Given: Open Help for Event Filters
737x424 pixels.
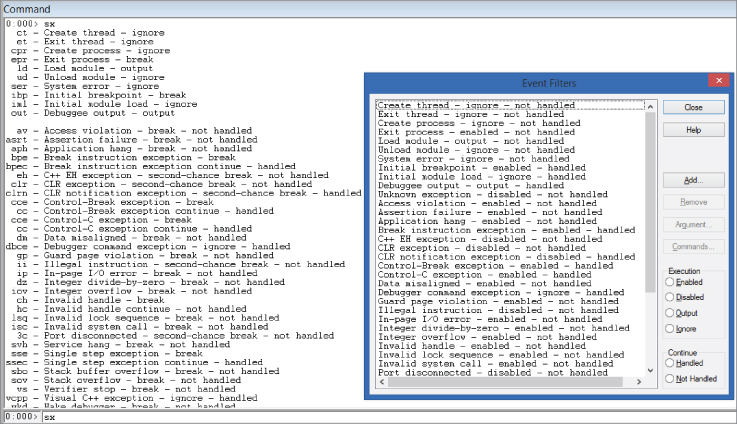Looking at the screenshot, I should [x=693, y=130].
